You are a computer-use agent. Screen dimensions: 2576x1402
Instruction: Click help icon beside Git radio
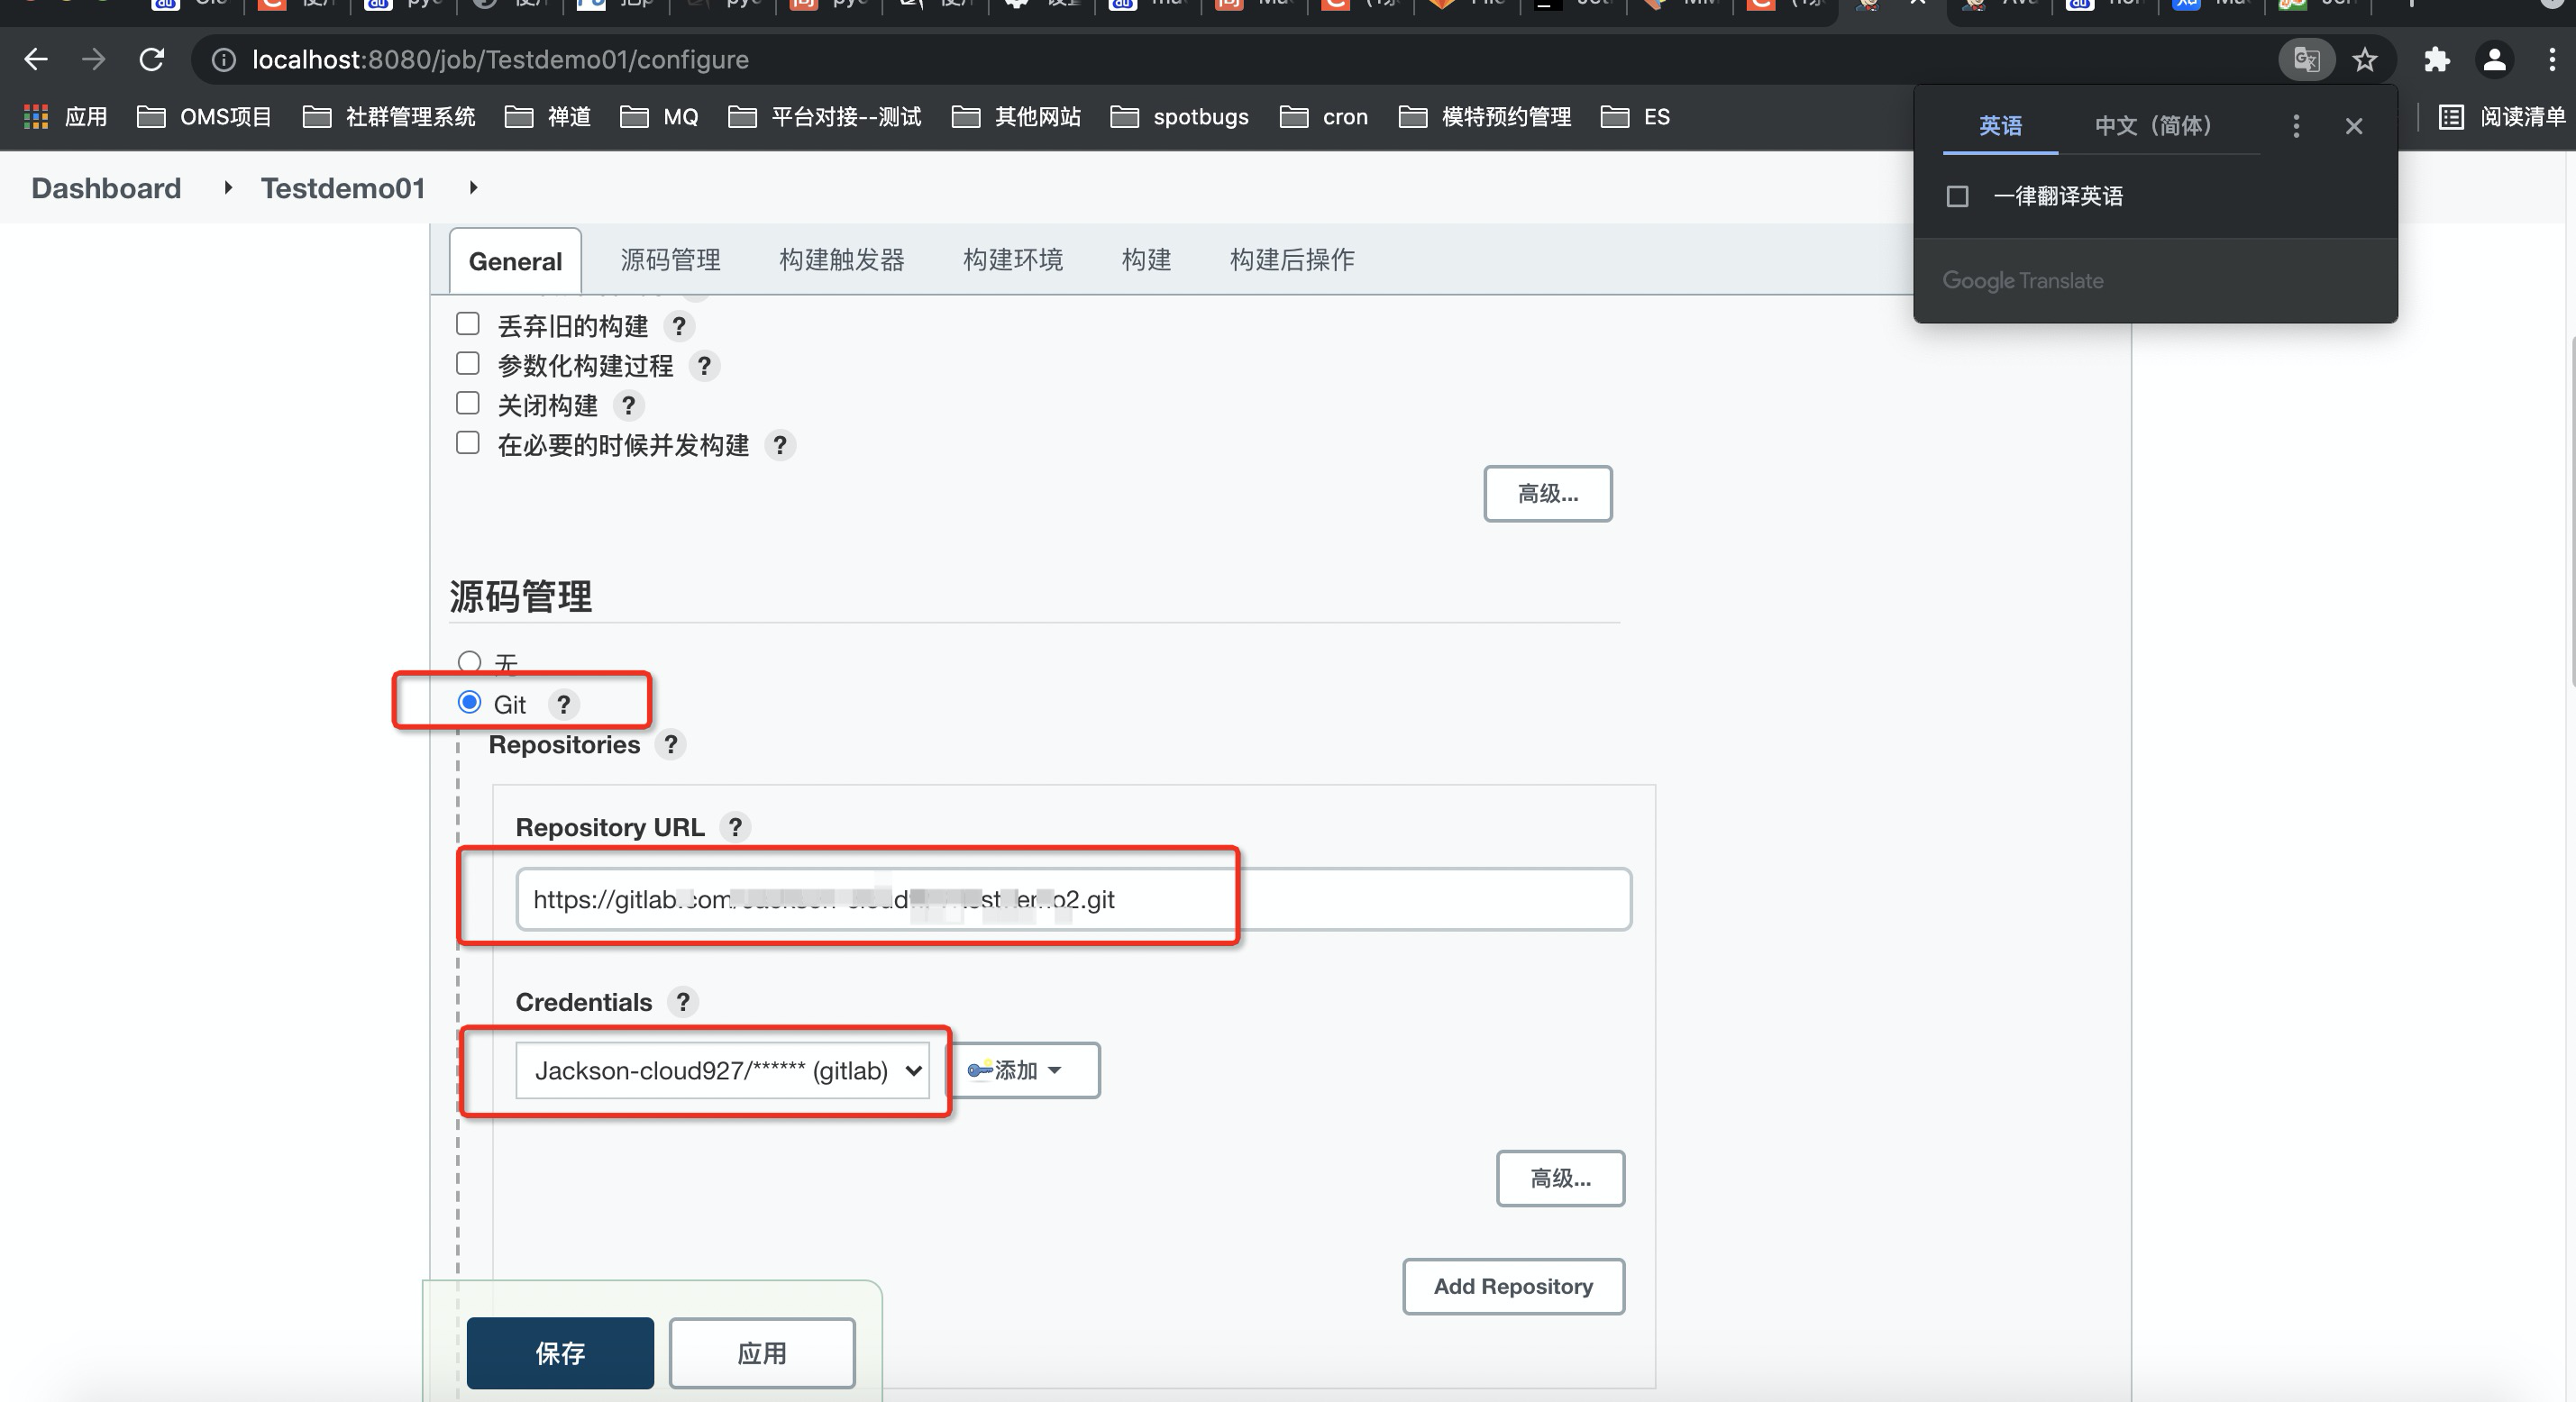tap(563, 705)
